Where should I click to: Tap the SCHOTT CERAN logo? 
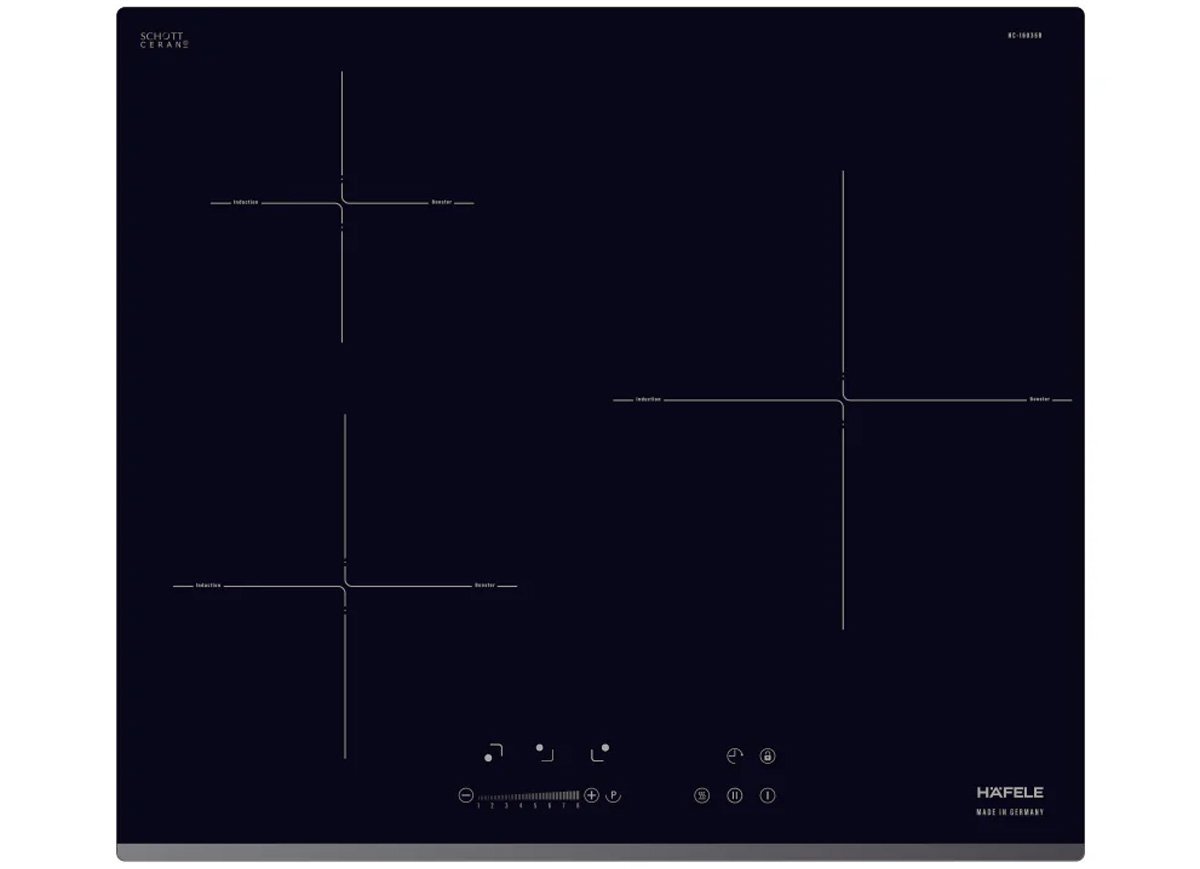[x=164, y=40]
